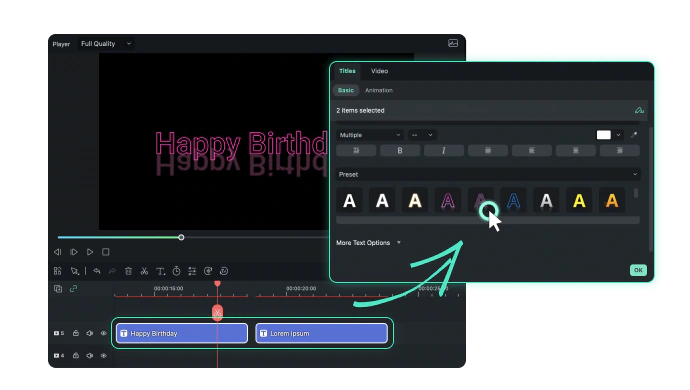Hide track 4 with eye icon
This screenshot has width=690, height=390.
coord(104,355)
